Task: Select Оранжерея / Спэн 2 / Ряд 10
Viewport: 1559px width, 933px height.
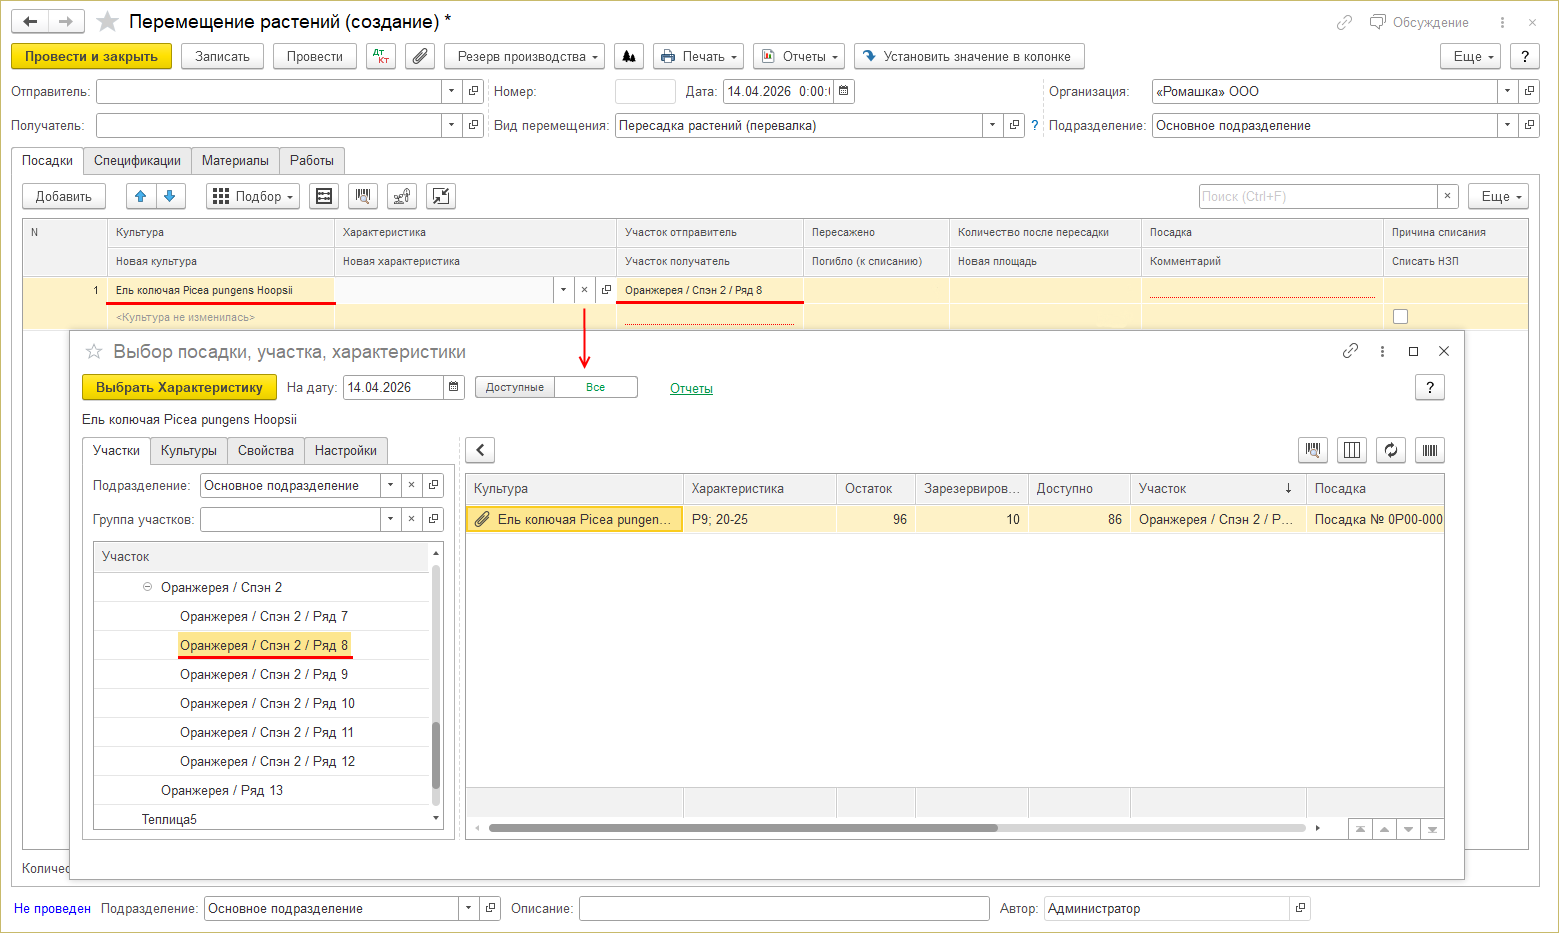Action: click(267, 704)
